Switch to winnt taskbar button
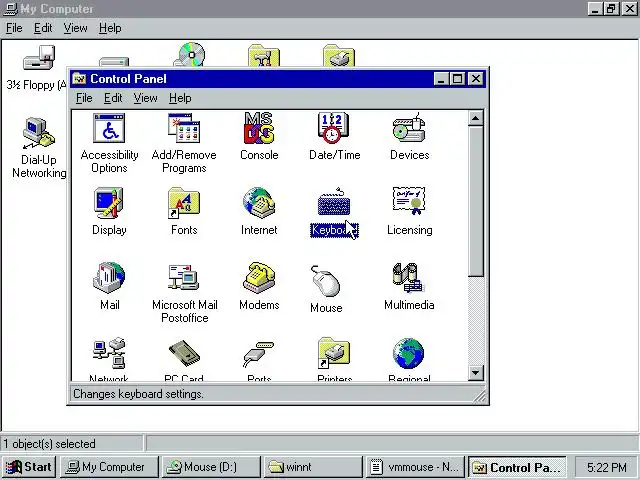Viewport: 640px width, 480px height. coord(313,467)
